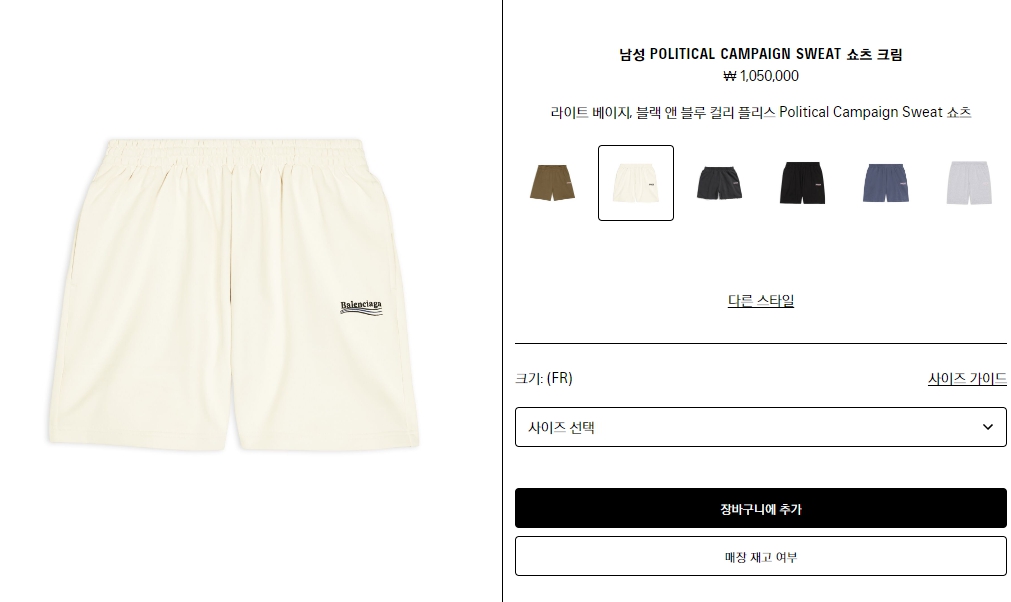Choose the black shorts color swatch
The image size is (1011, 602).
click(x=803, y=183)
